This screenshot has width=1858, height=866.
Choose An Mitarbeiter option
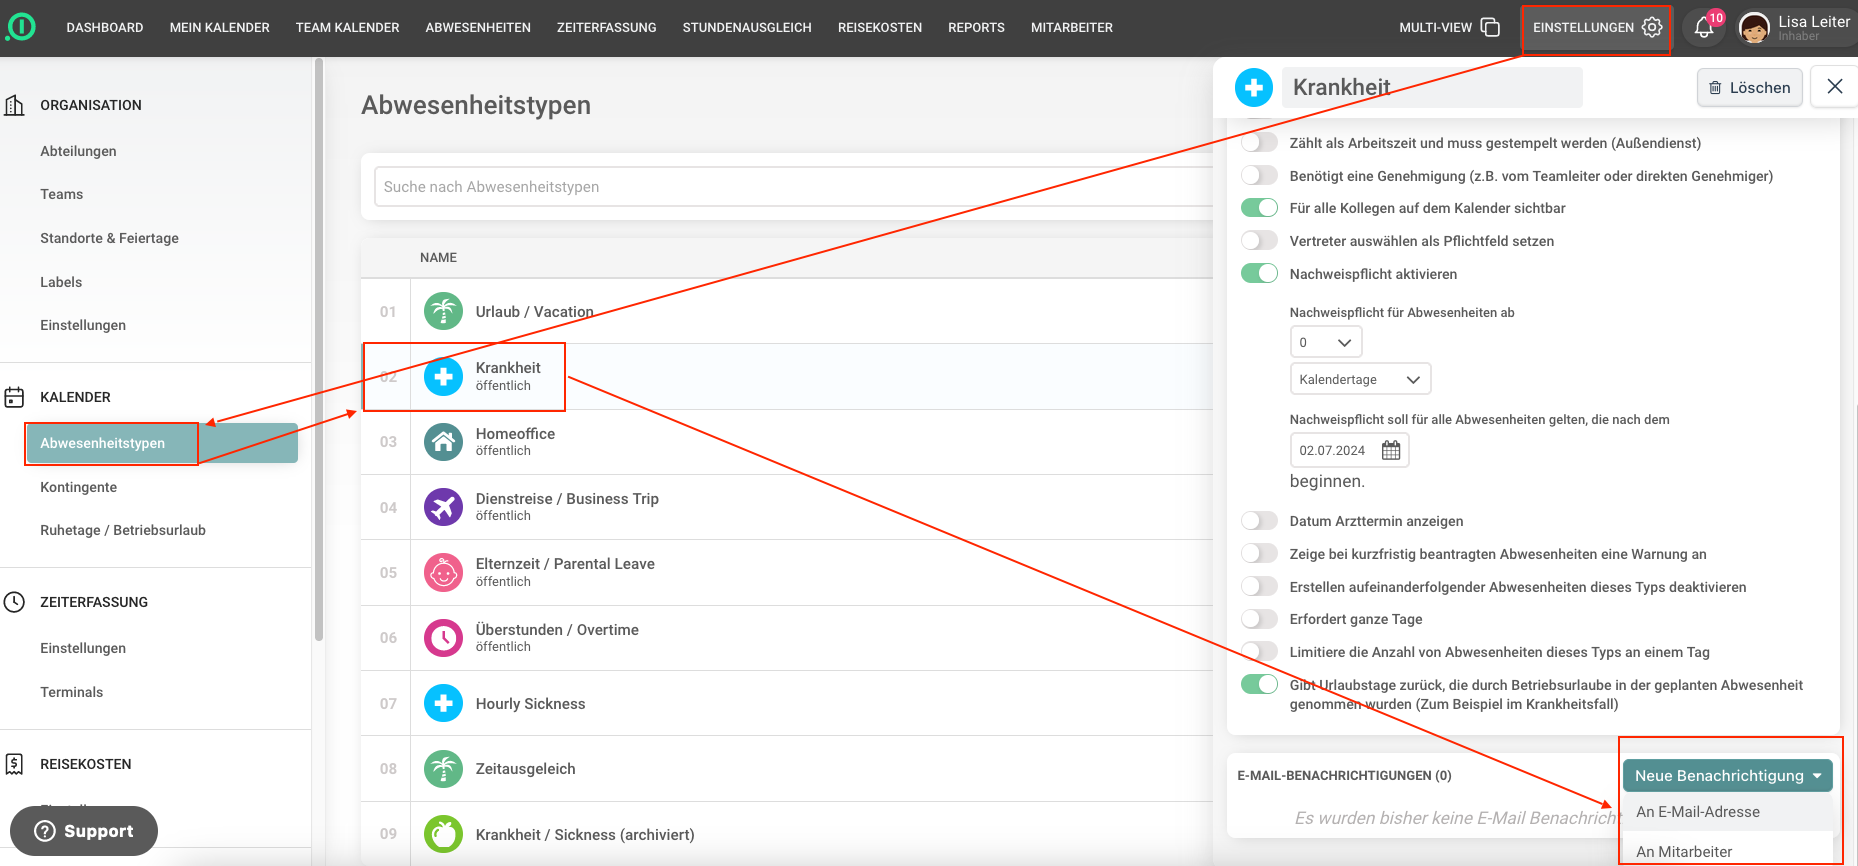(1728, 851)
